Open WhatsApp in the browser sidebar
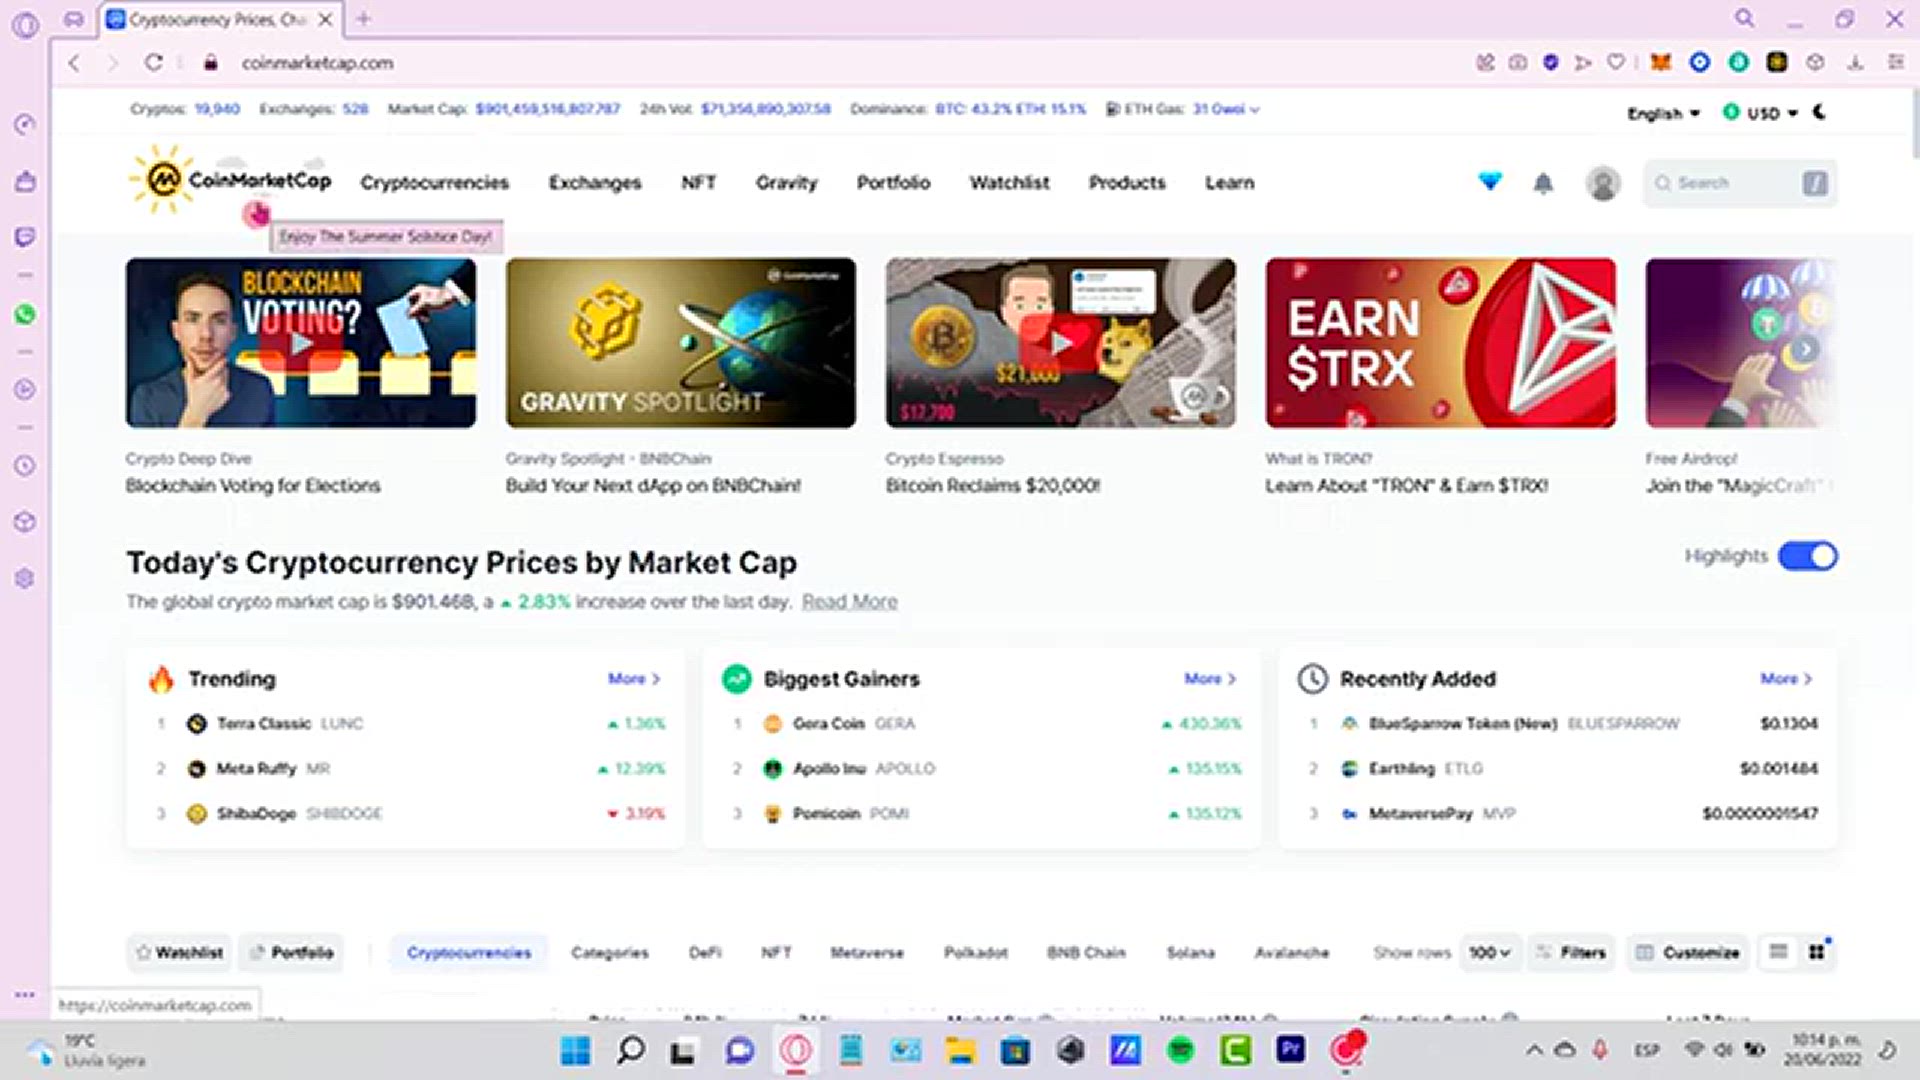Screen dimensions: 1920x1080 point(25,314)
